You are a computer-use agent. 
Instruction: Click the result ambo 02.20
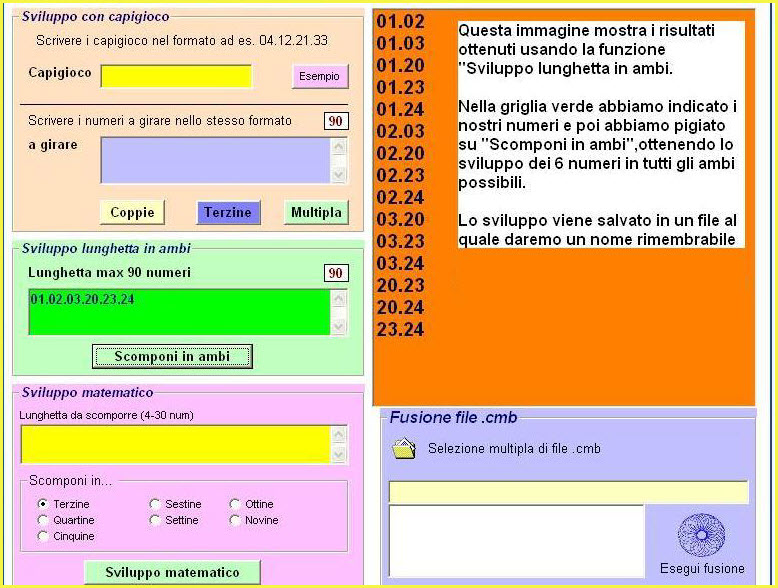[400, 153]
